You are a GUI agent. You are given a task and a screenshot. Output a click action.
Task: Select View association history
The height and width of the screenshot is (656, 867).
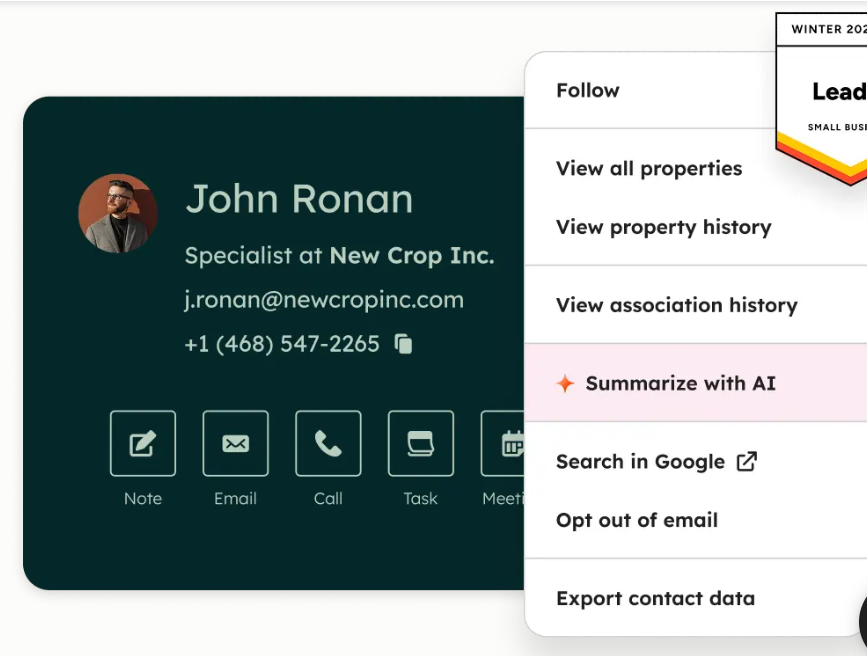[677, 305]
